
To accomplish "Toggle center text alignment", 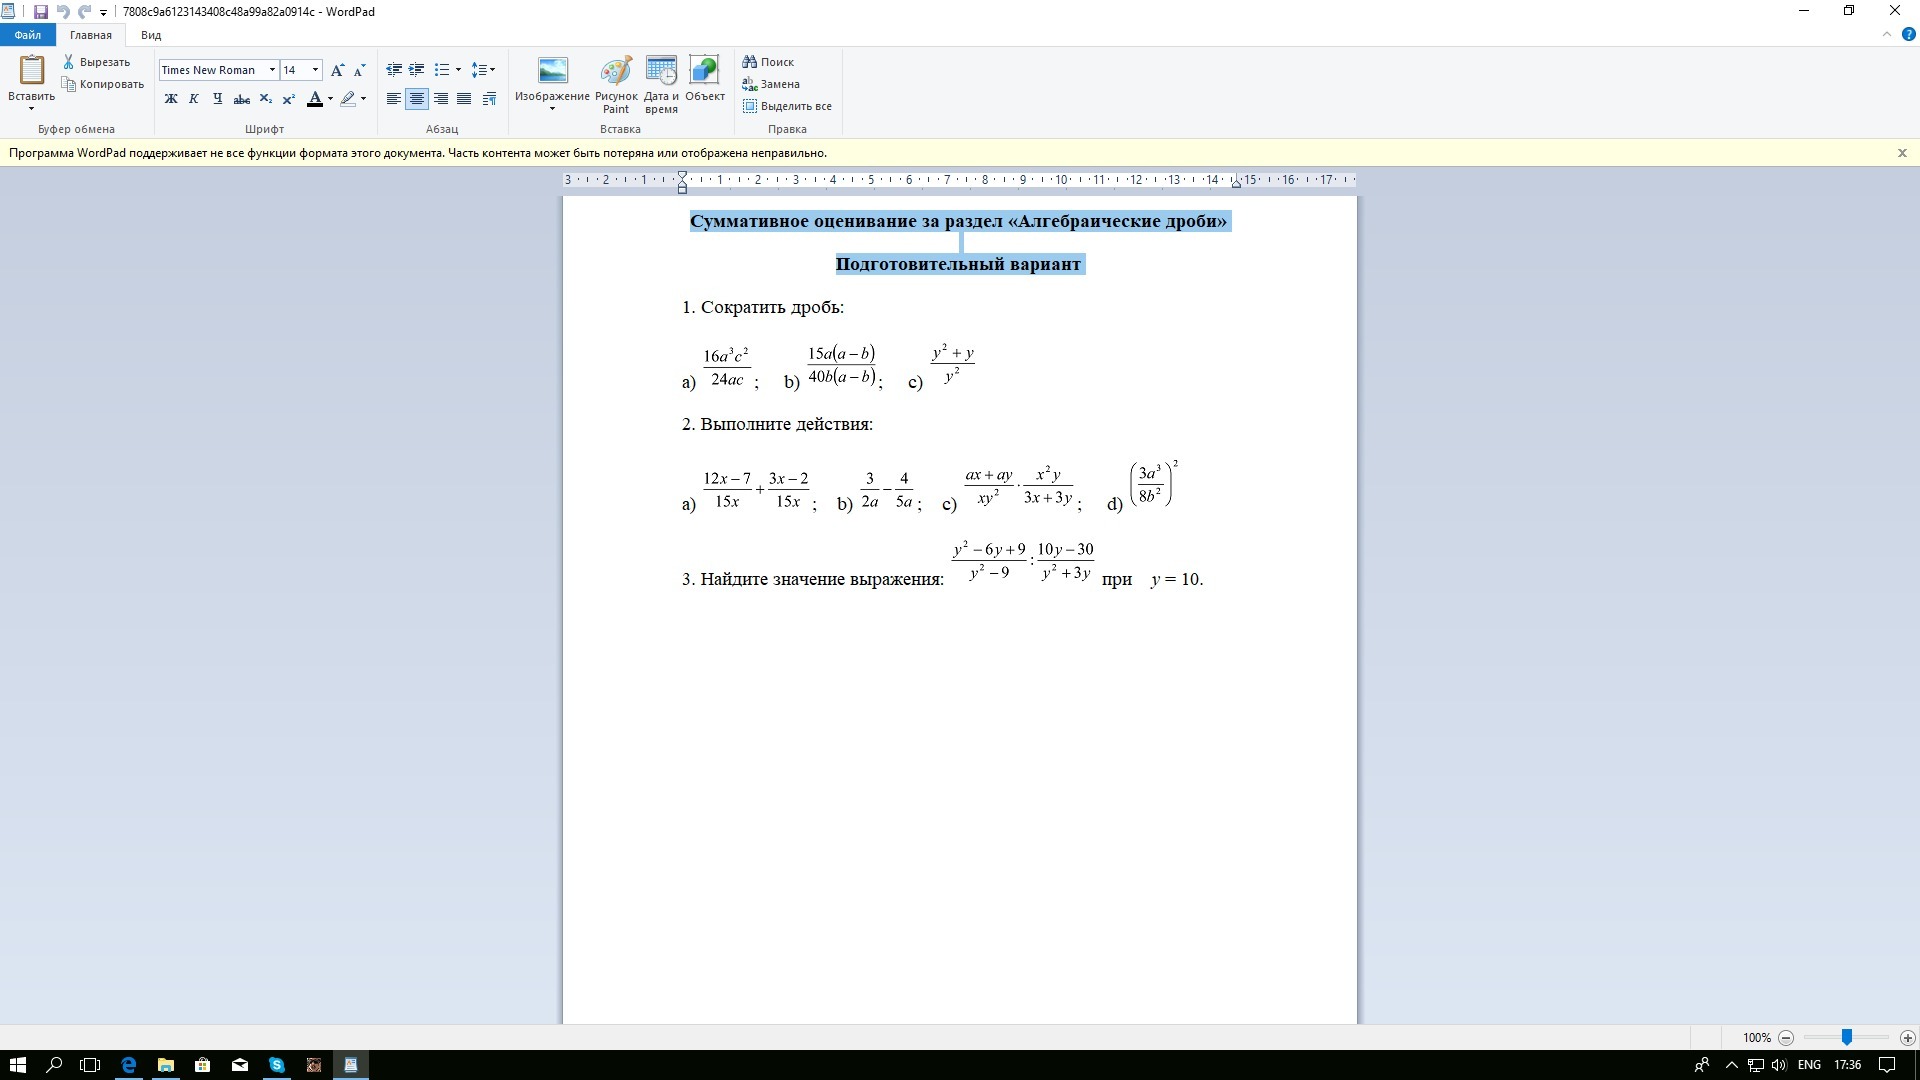I will tap(417, 99).
